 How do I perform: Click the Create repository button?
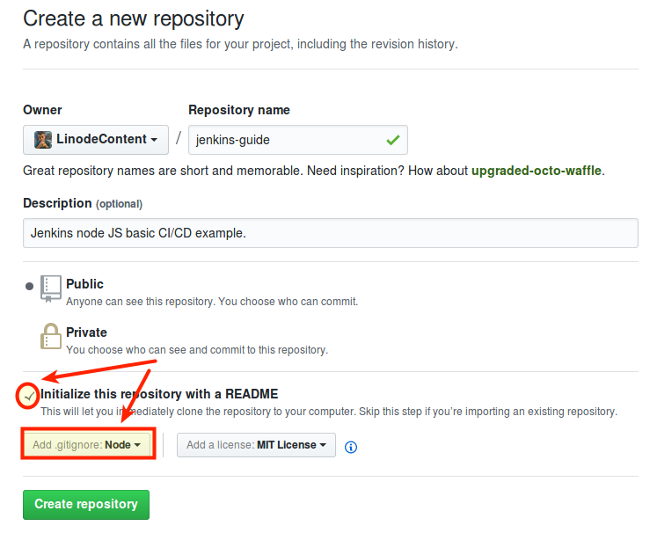click(86, 505)
